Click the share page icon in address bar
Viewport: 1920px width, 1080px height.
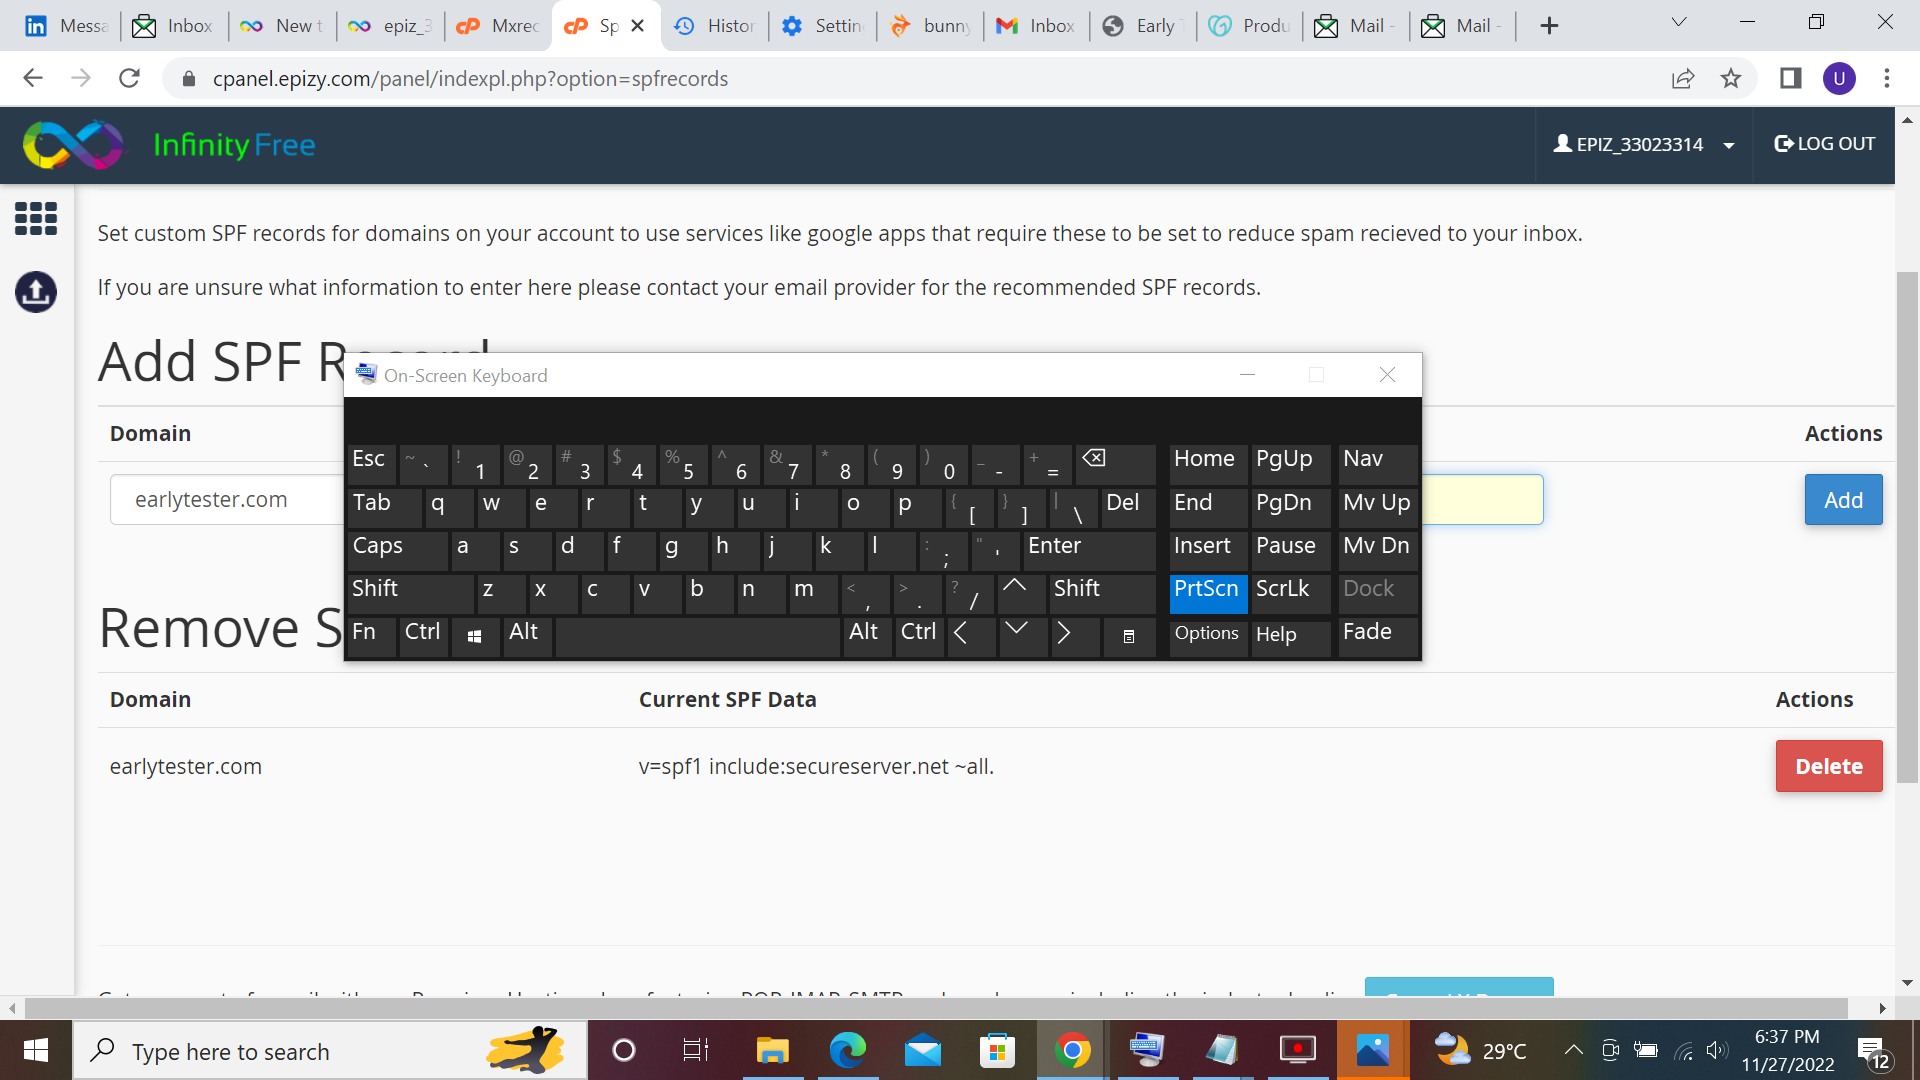point(1683,79)
